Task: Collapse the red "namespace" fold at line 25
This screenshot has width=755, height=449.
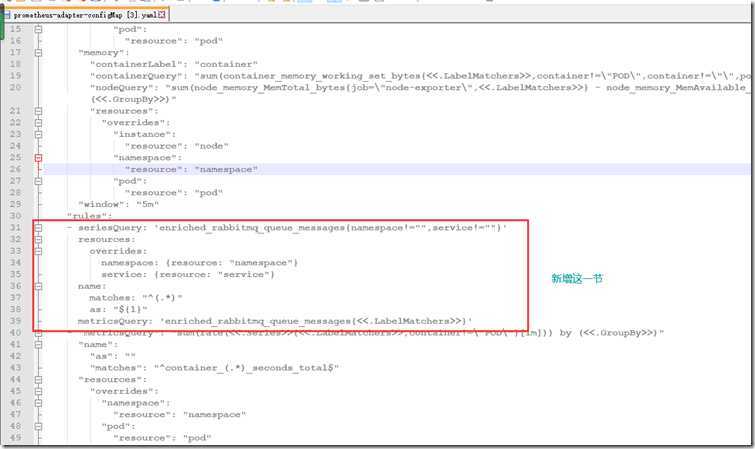Action: click(38, 158)
